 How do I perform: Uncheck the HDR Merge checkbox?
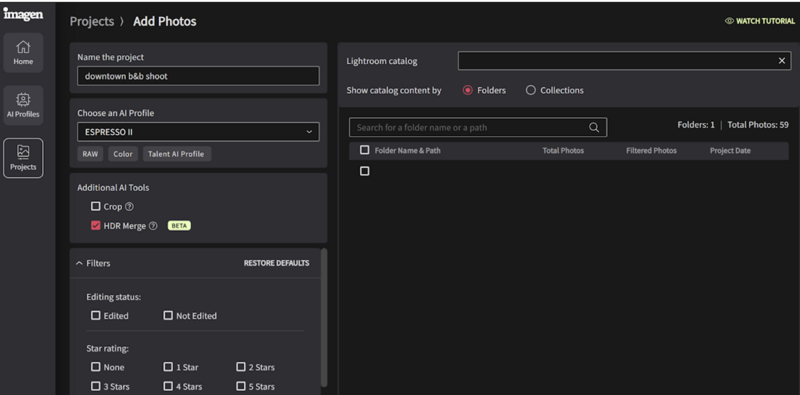point(95,226)
